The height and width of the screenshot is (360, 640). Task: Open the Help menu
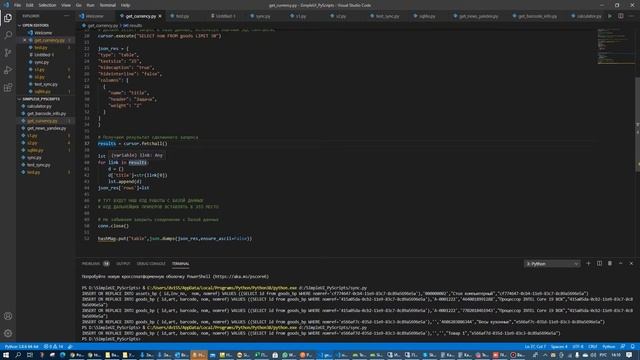click(x=125, y=5)
